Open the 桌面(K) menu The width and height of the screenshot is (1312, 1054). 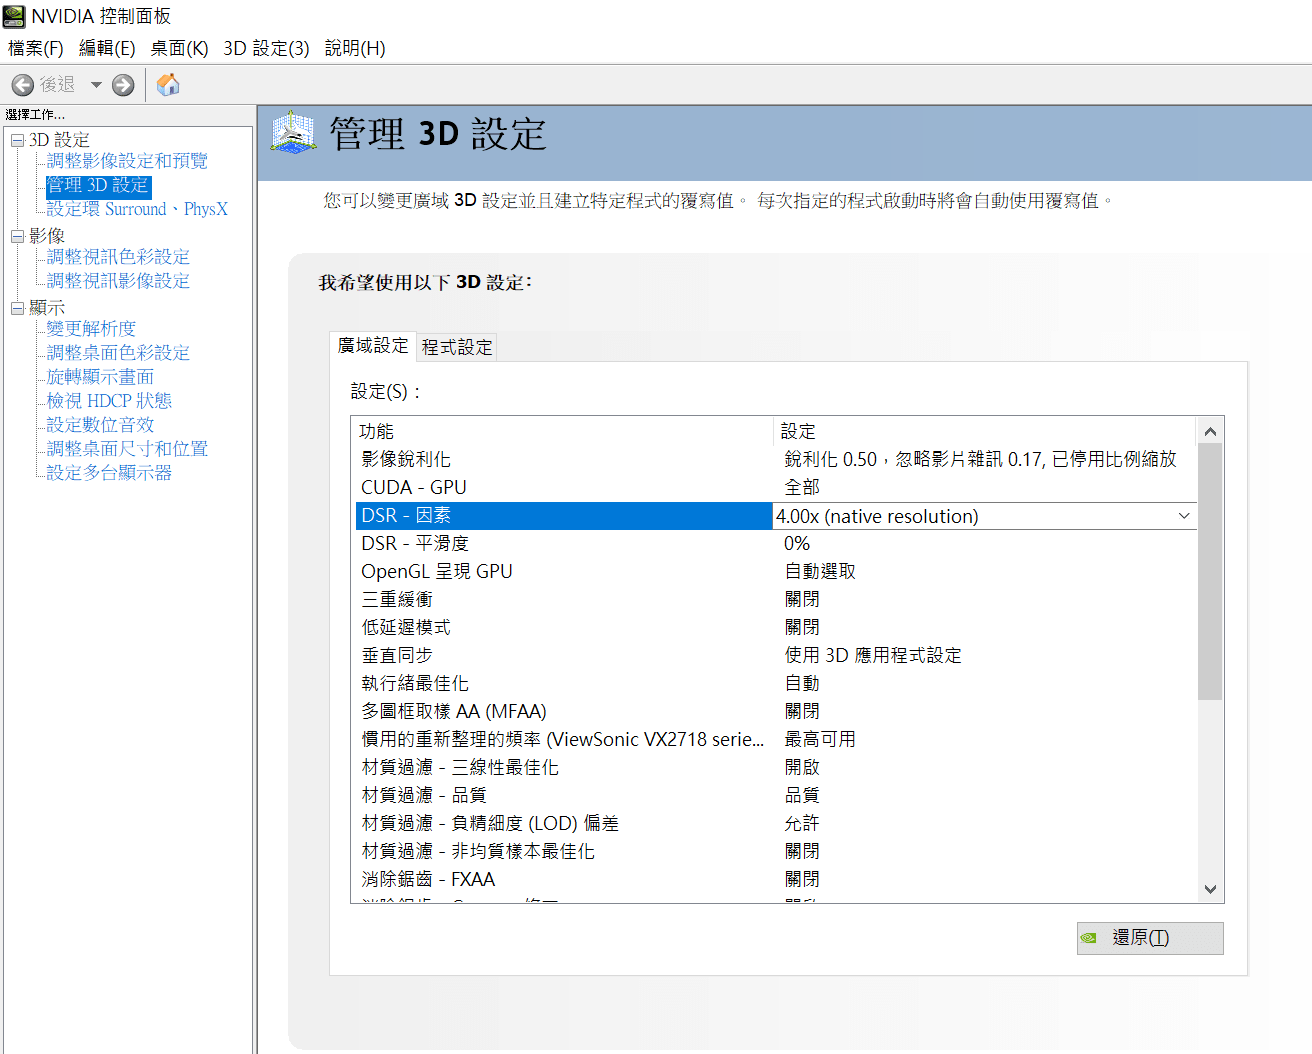coord(179,48)
